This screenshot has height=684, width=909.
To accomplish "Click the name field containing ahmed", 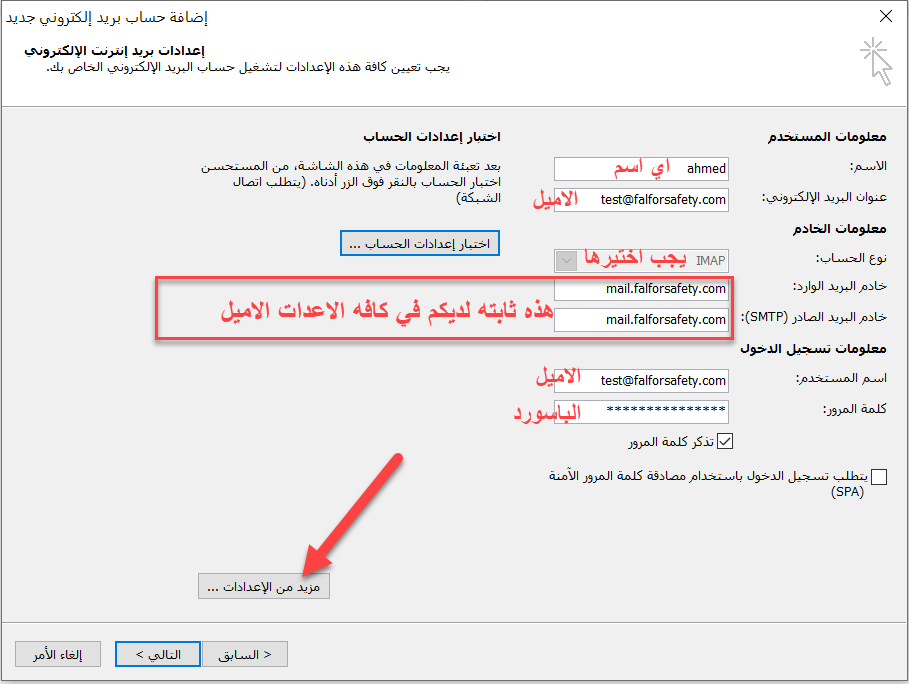I will tap(641, 169).
